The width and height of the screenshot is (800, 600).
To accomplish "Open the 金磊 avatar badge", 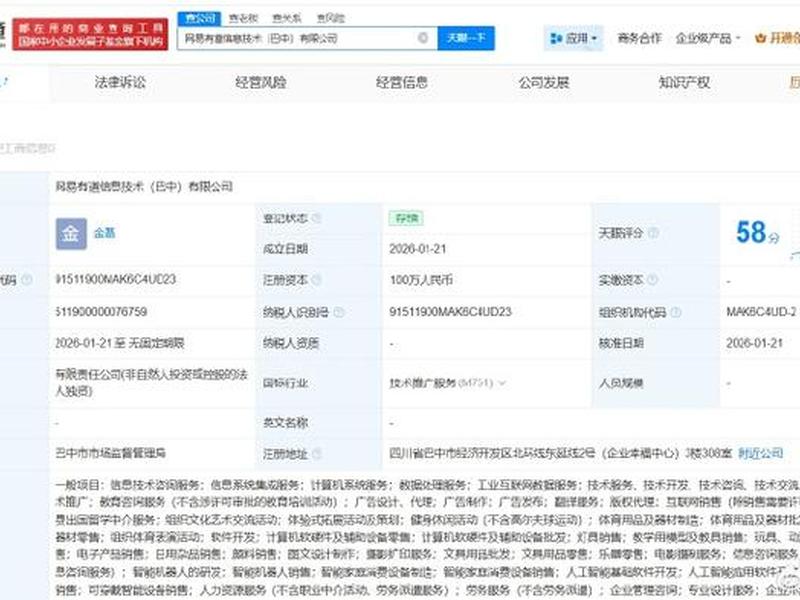I will click(x=71, y=234).
